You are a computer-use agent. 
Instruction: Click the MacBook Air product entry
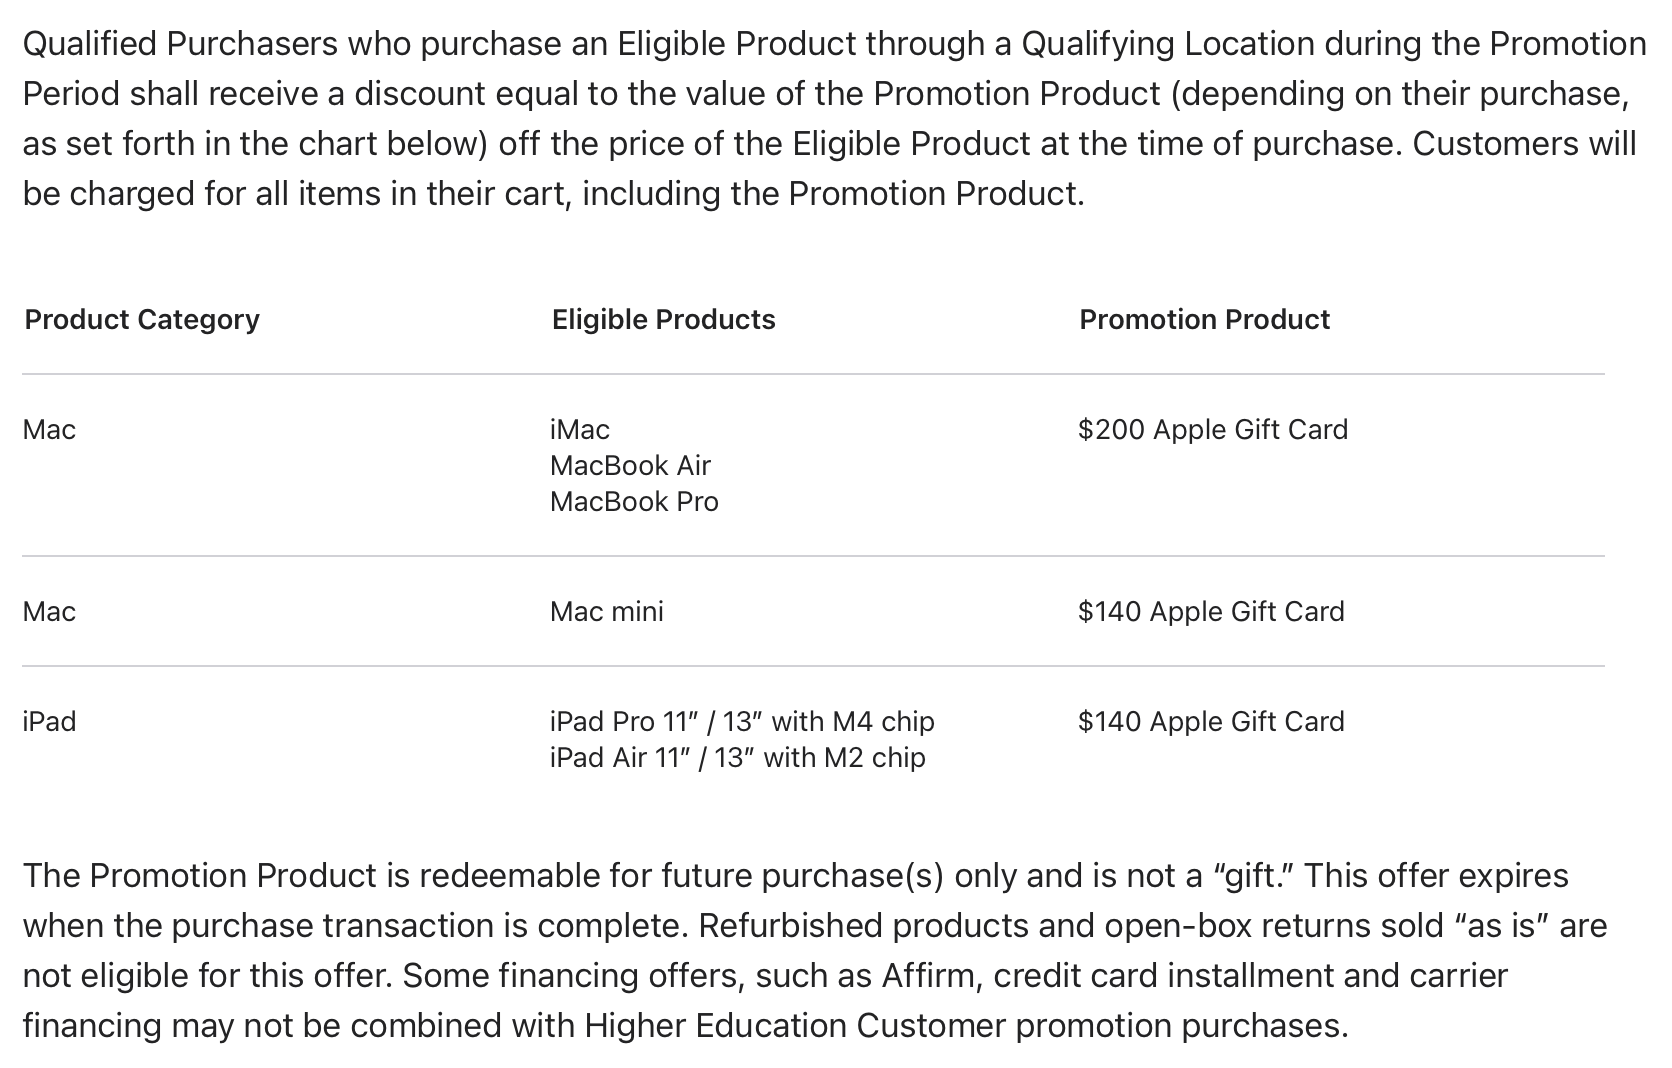pyautogui.click(x=631, y=466)
